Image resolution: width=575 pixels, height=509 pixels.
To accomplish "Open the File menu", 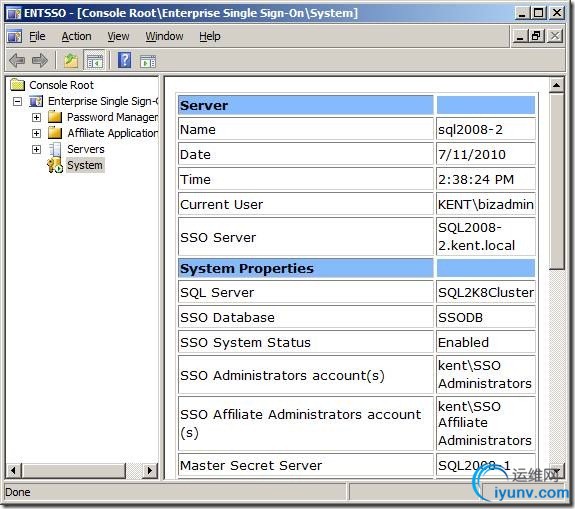I will point(37,36).
